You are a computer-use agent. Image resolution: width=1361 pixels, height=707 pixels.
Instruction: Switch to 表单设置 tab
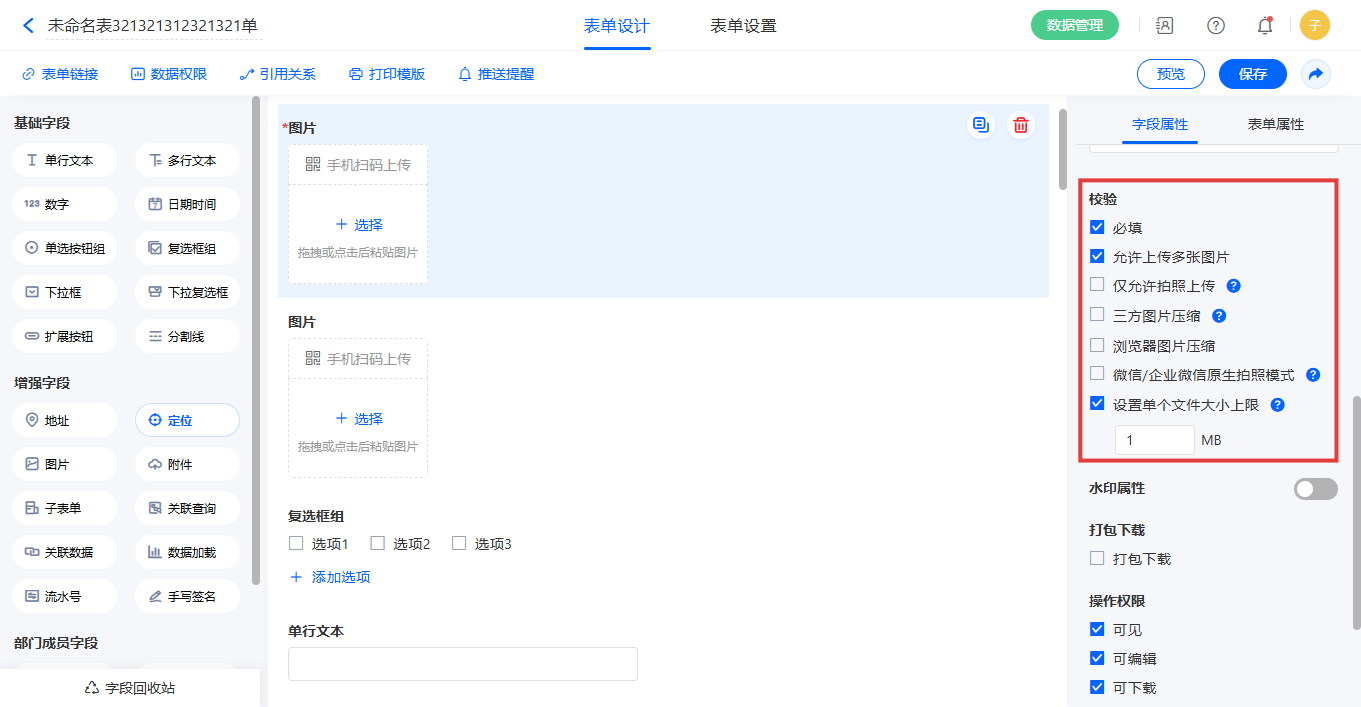click(x=743, y=26)
